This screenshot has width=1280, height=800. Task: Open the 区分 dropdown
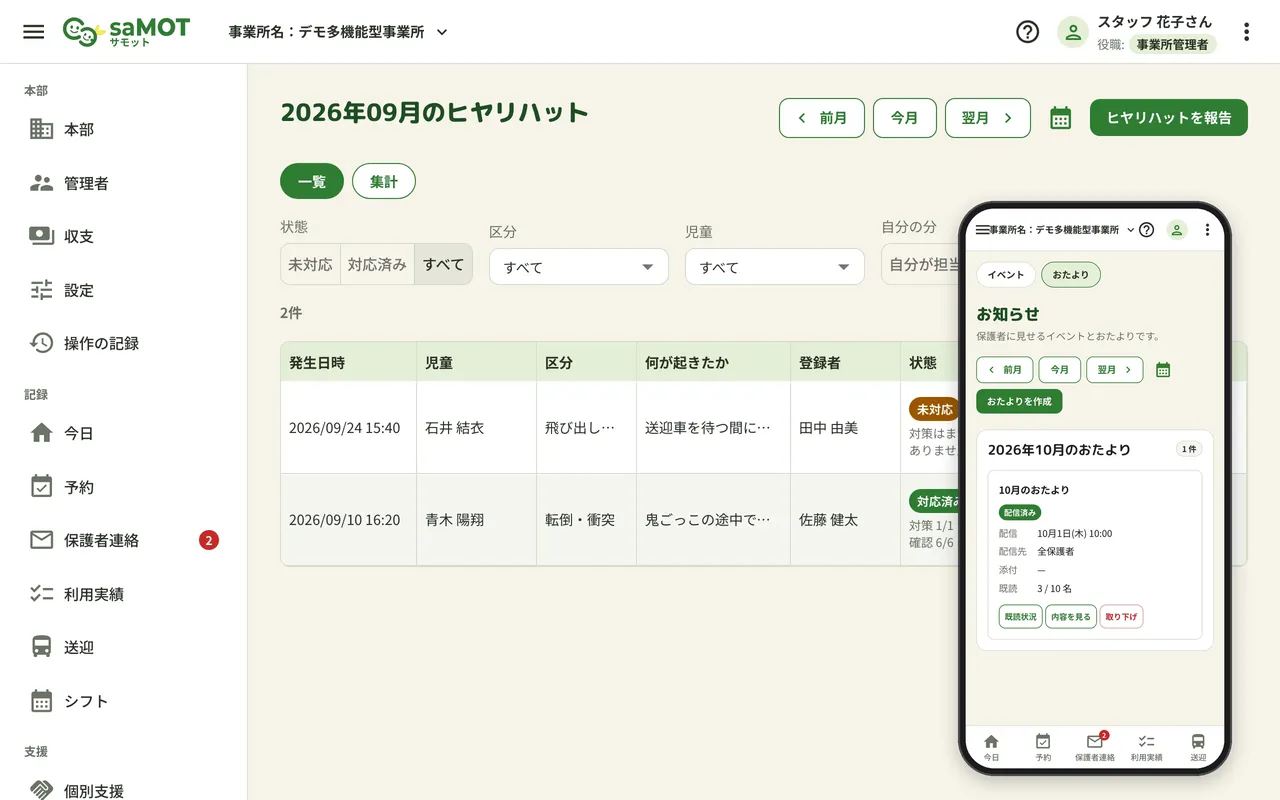579,267
